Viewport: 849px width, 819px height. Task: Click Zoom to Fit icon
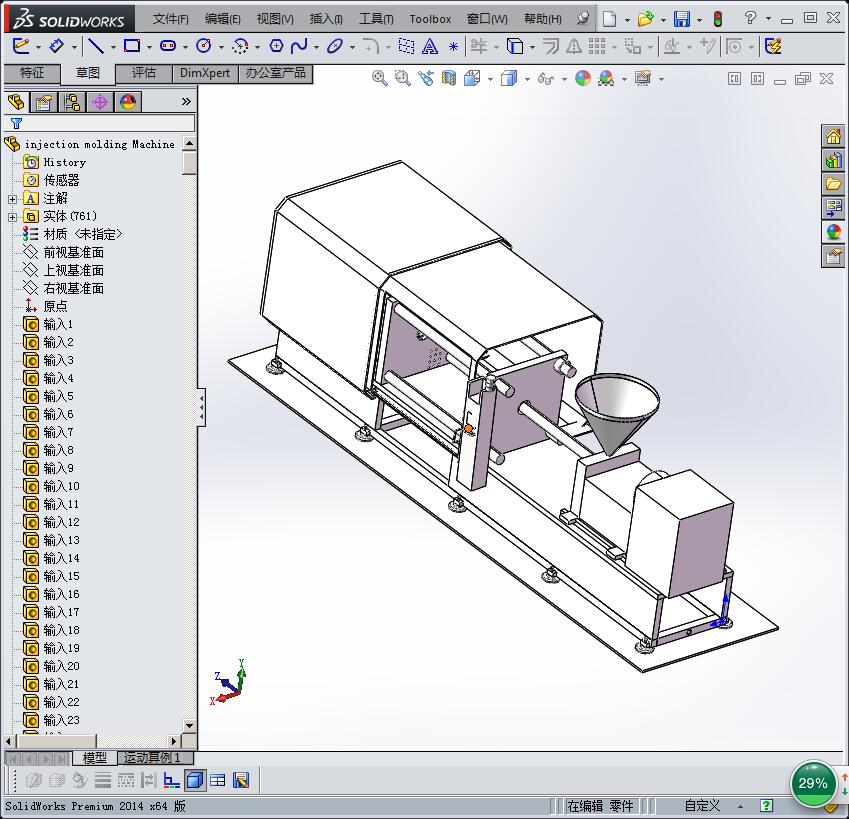point(380,79)
